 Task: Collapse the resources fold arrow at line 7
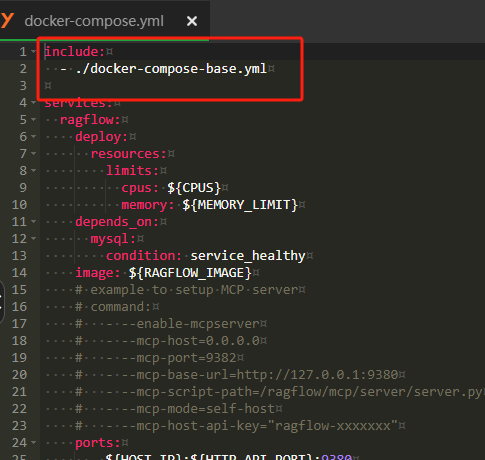coord(33,154)
